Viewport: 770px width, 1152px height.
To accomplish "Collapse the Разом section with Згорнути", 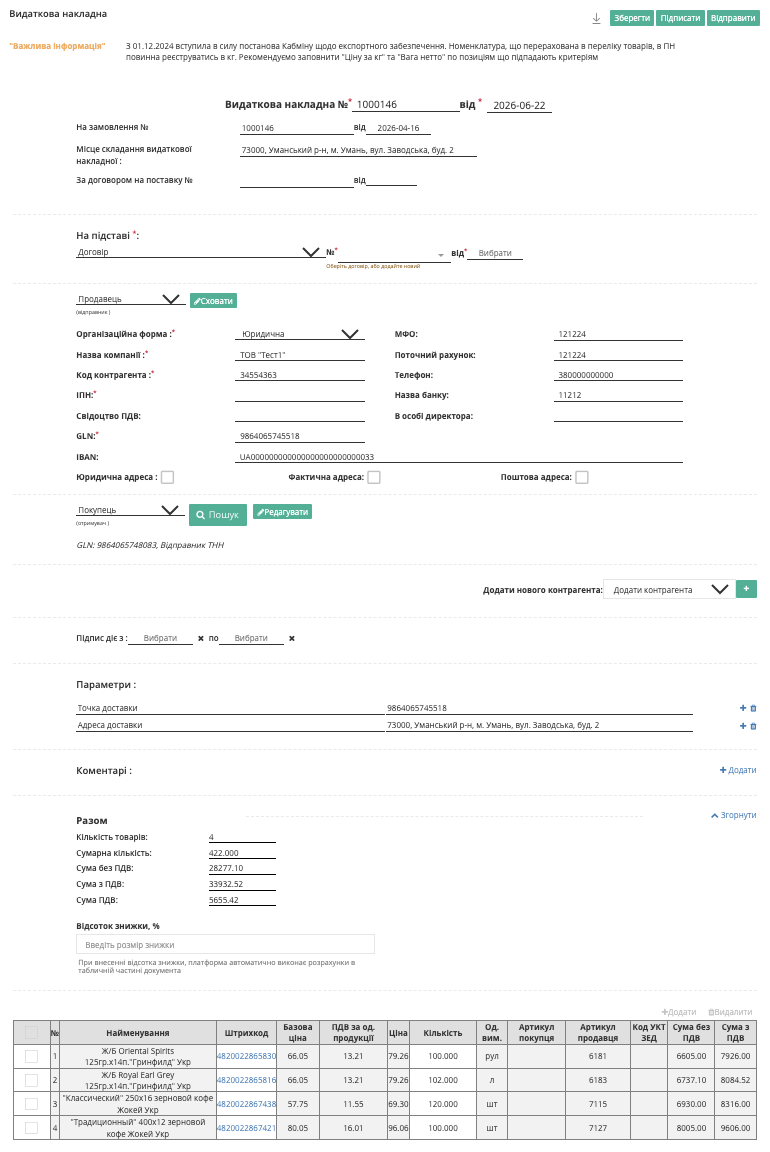I will coord(733,815).
